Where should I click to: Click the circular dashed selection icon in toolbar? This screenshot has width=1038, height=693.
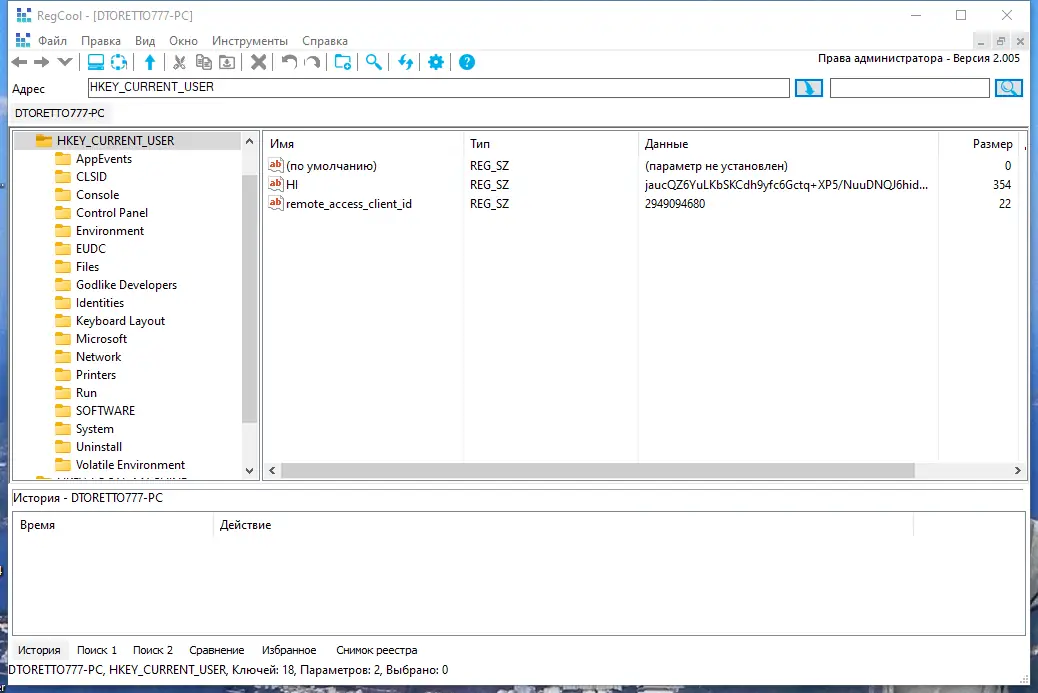(x=119, y=62)
